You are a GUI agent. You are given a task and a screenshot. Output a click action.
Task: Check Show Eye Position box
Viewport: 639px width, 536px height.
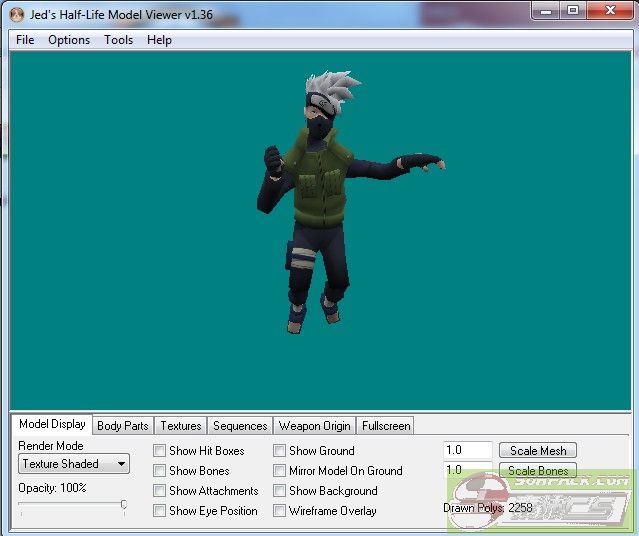tap(159, 511)
